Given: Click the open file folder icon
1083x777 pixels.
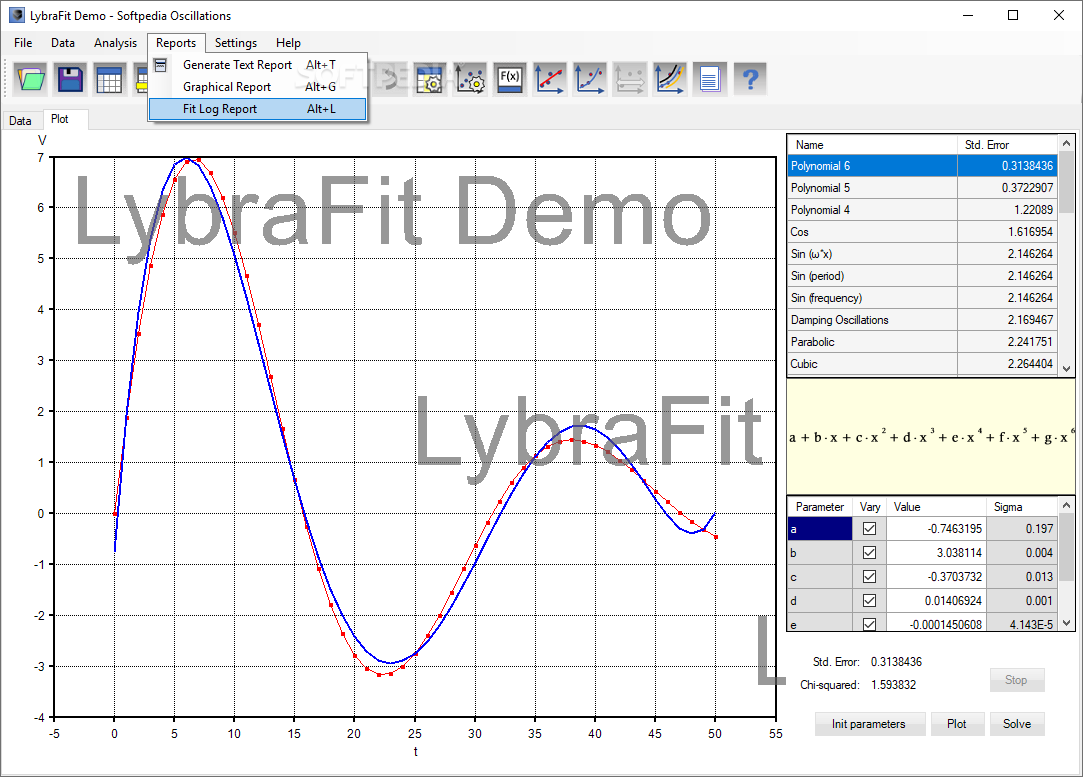Looking at the screenshot, I should pyautogui.click(x=30, y=79).
